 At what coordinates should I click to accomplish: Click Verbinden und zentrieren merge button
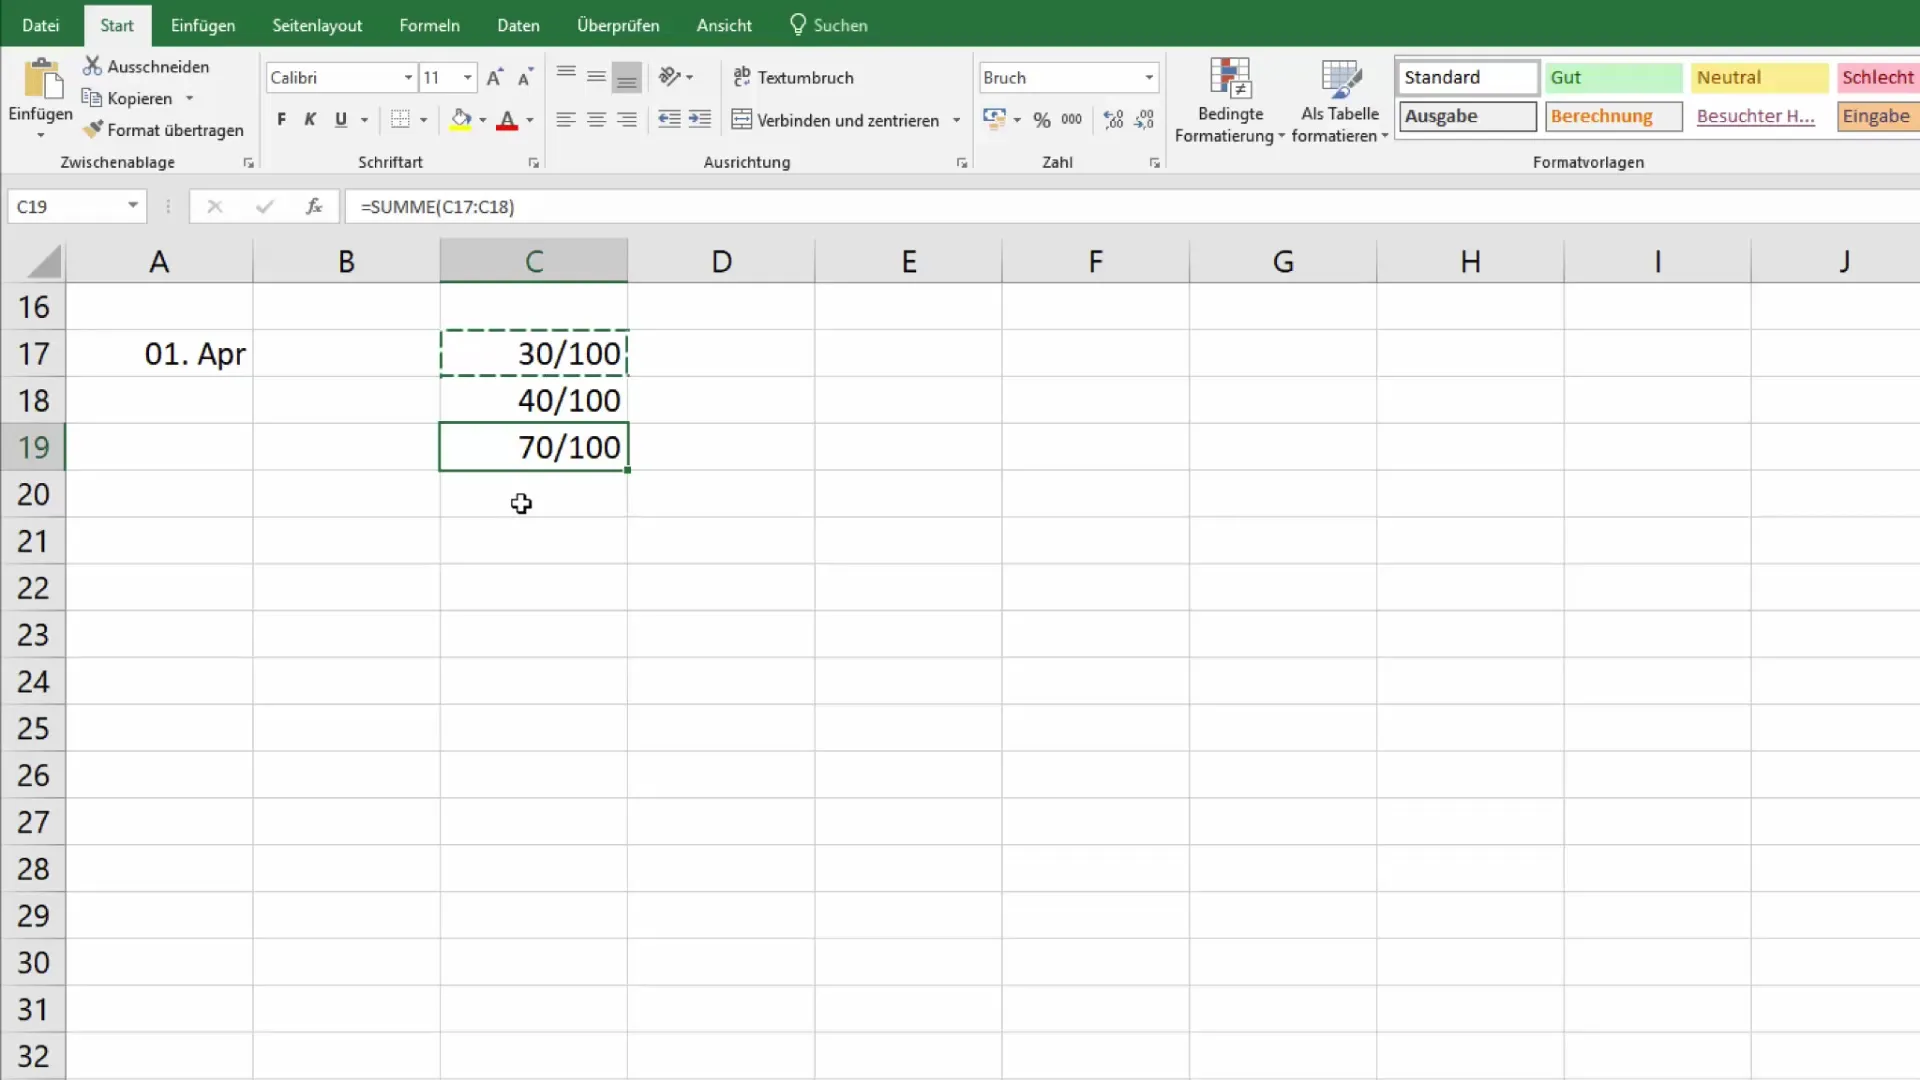click(836, 120)
